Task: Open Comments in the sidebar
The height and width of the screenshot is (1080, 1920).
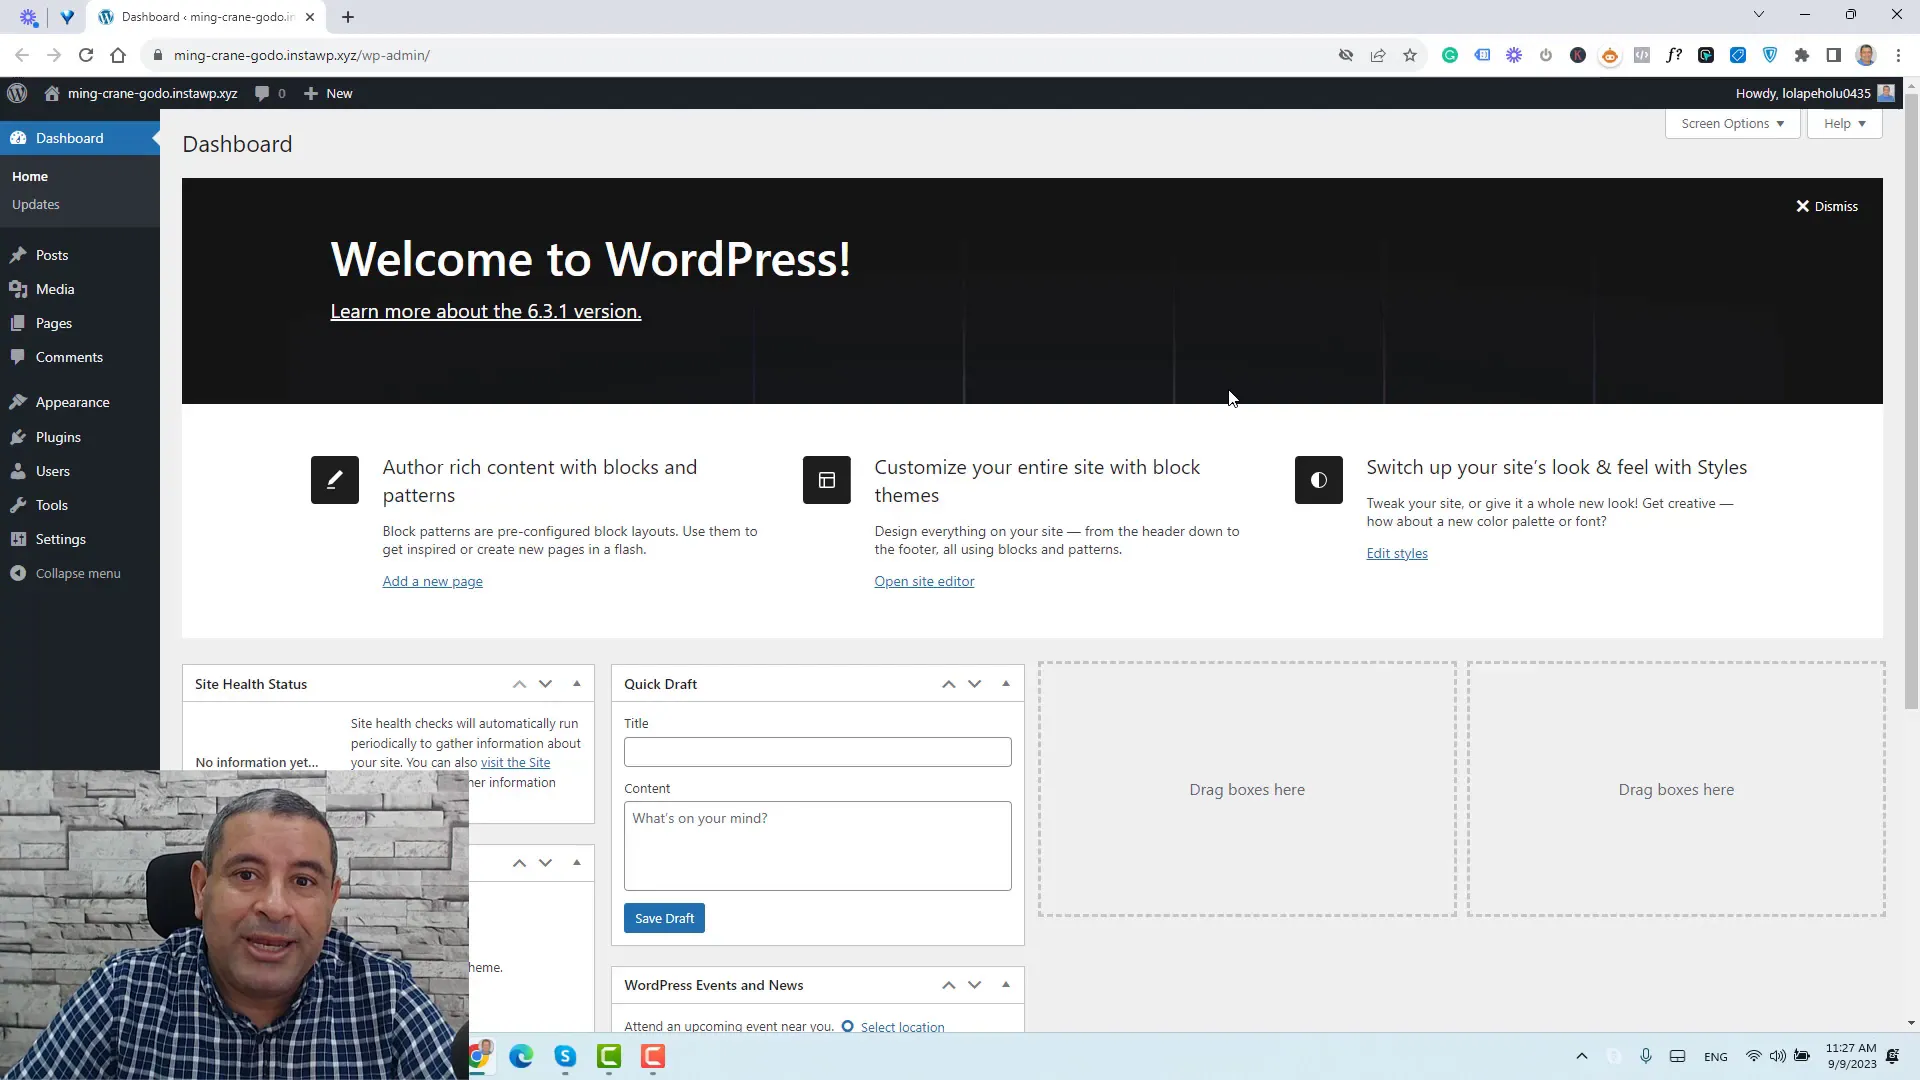Action: point(69,357)
